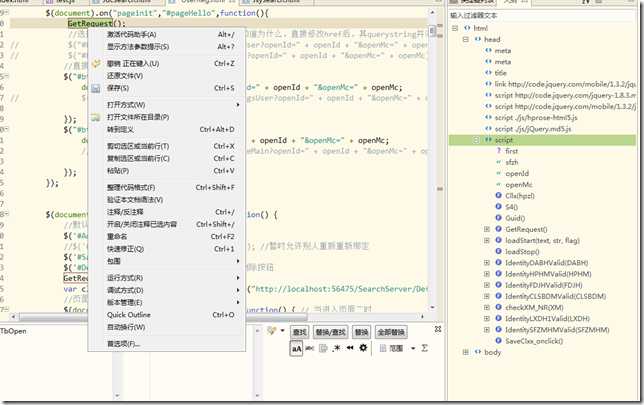644x405 pixels.
Task: Open dropdown arrow next to search history icon
Action: click(283, 331)
